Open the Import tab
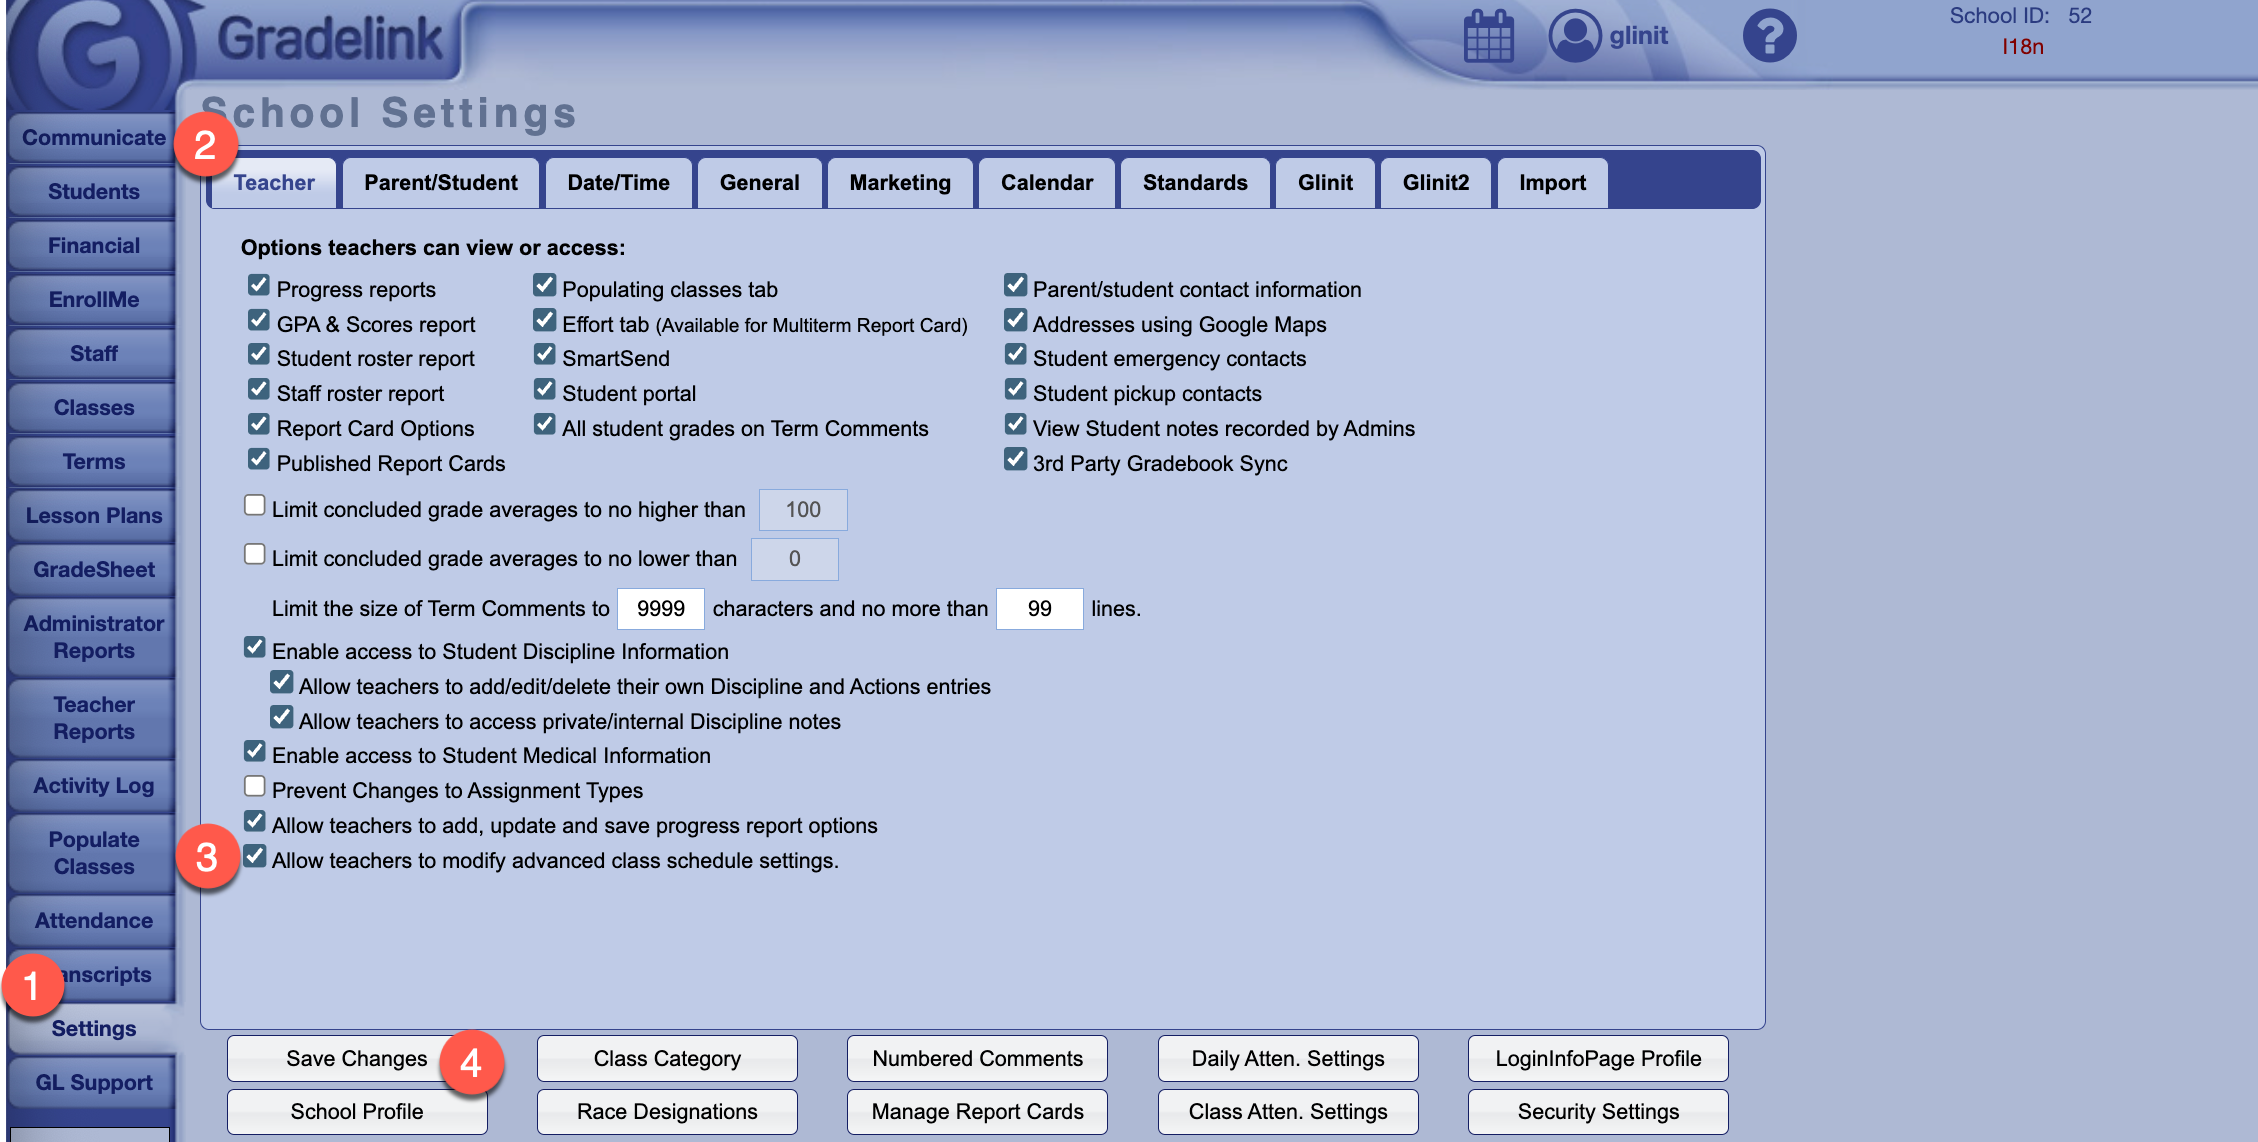Image resolution: width=2258 pixels, height=1142 pixels. tap(1551, 182)
